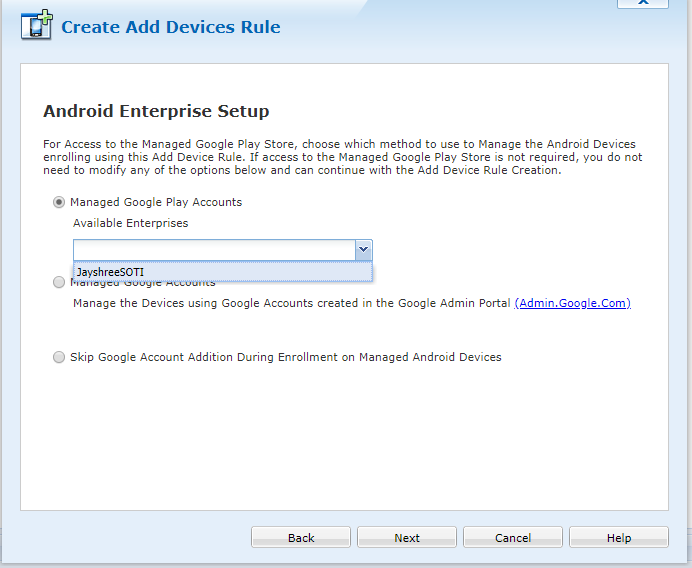The image size is (692, 568).
Task: Click the 'Android Enterprise Setup' heading
Action: (156, 111)
